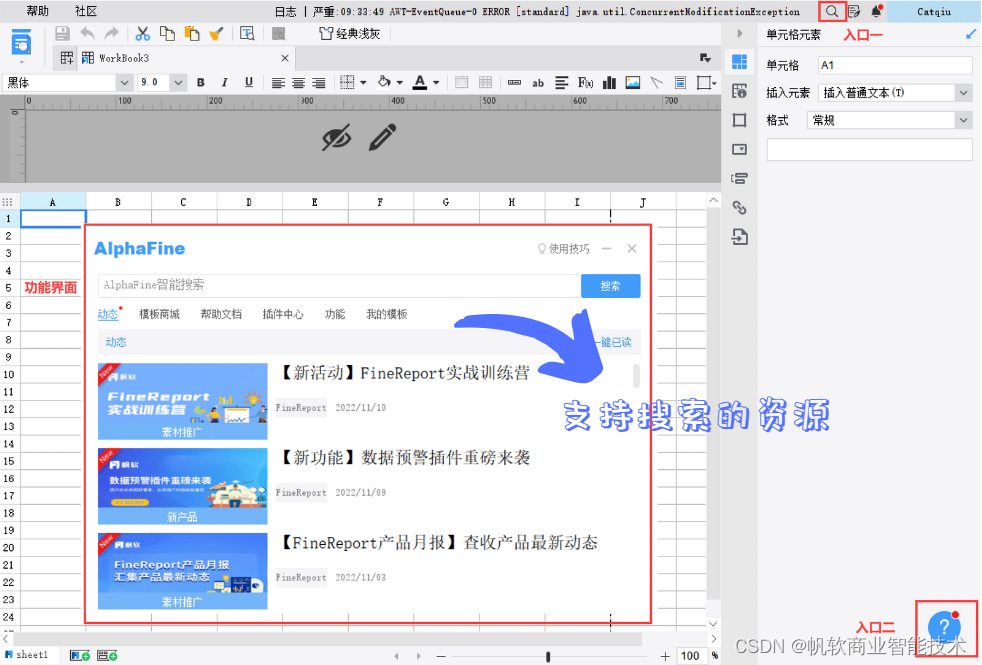Select column header F
This screenshot has height=665, width=982.
380,202
